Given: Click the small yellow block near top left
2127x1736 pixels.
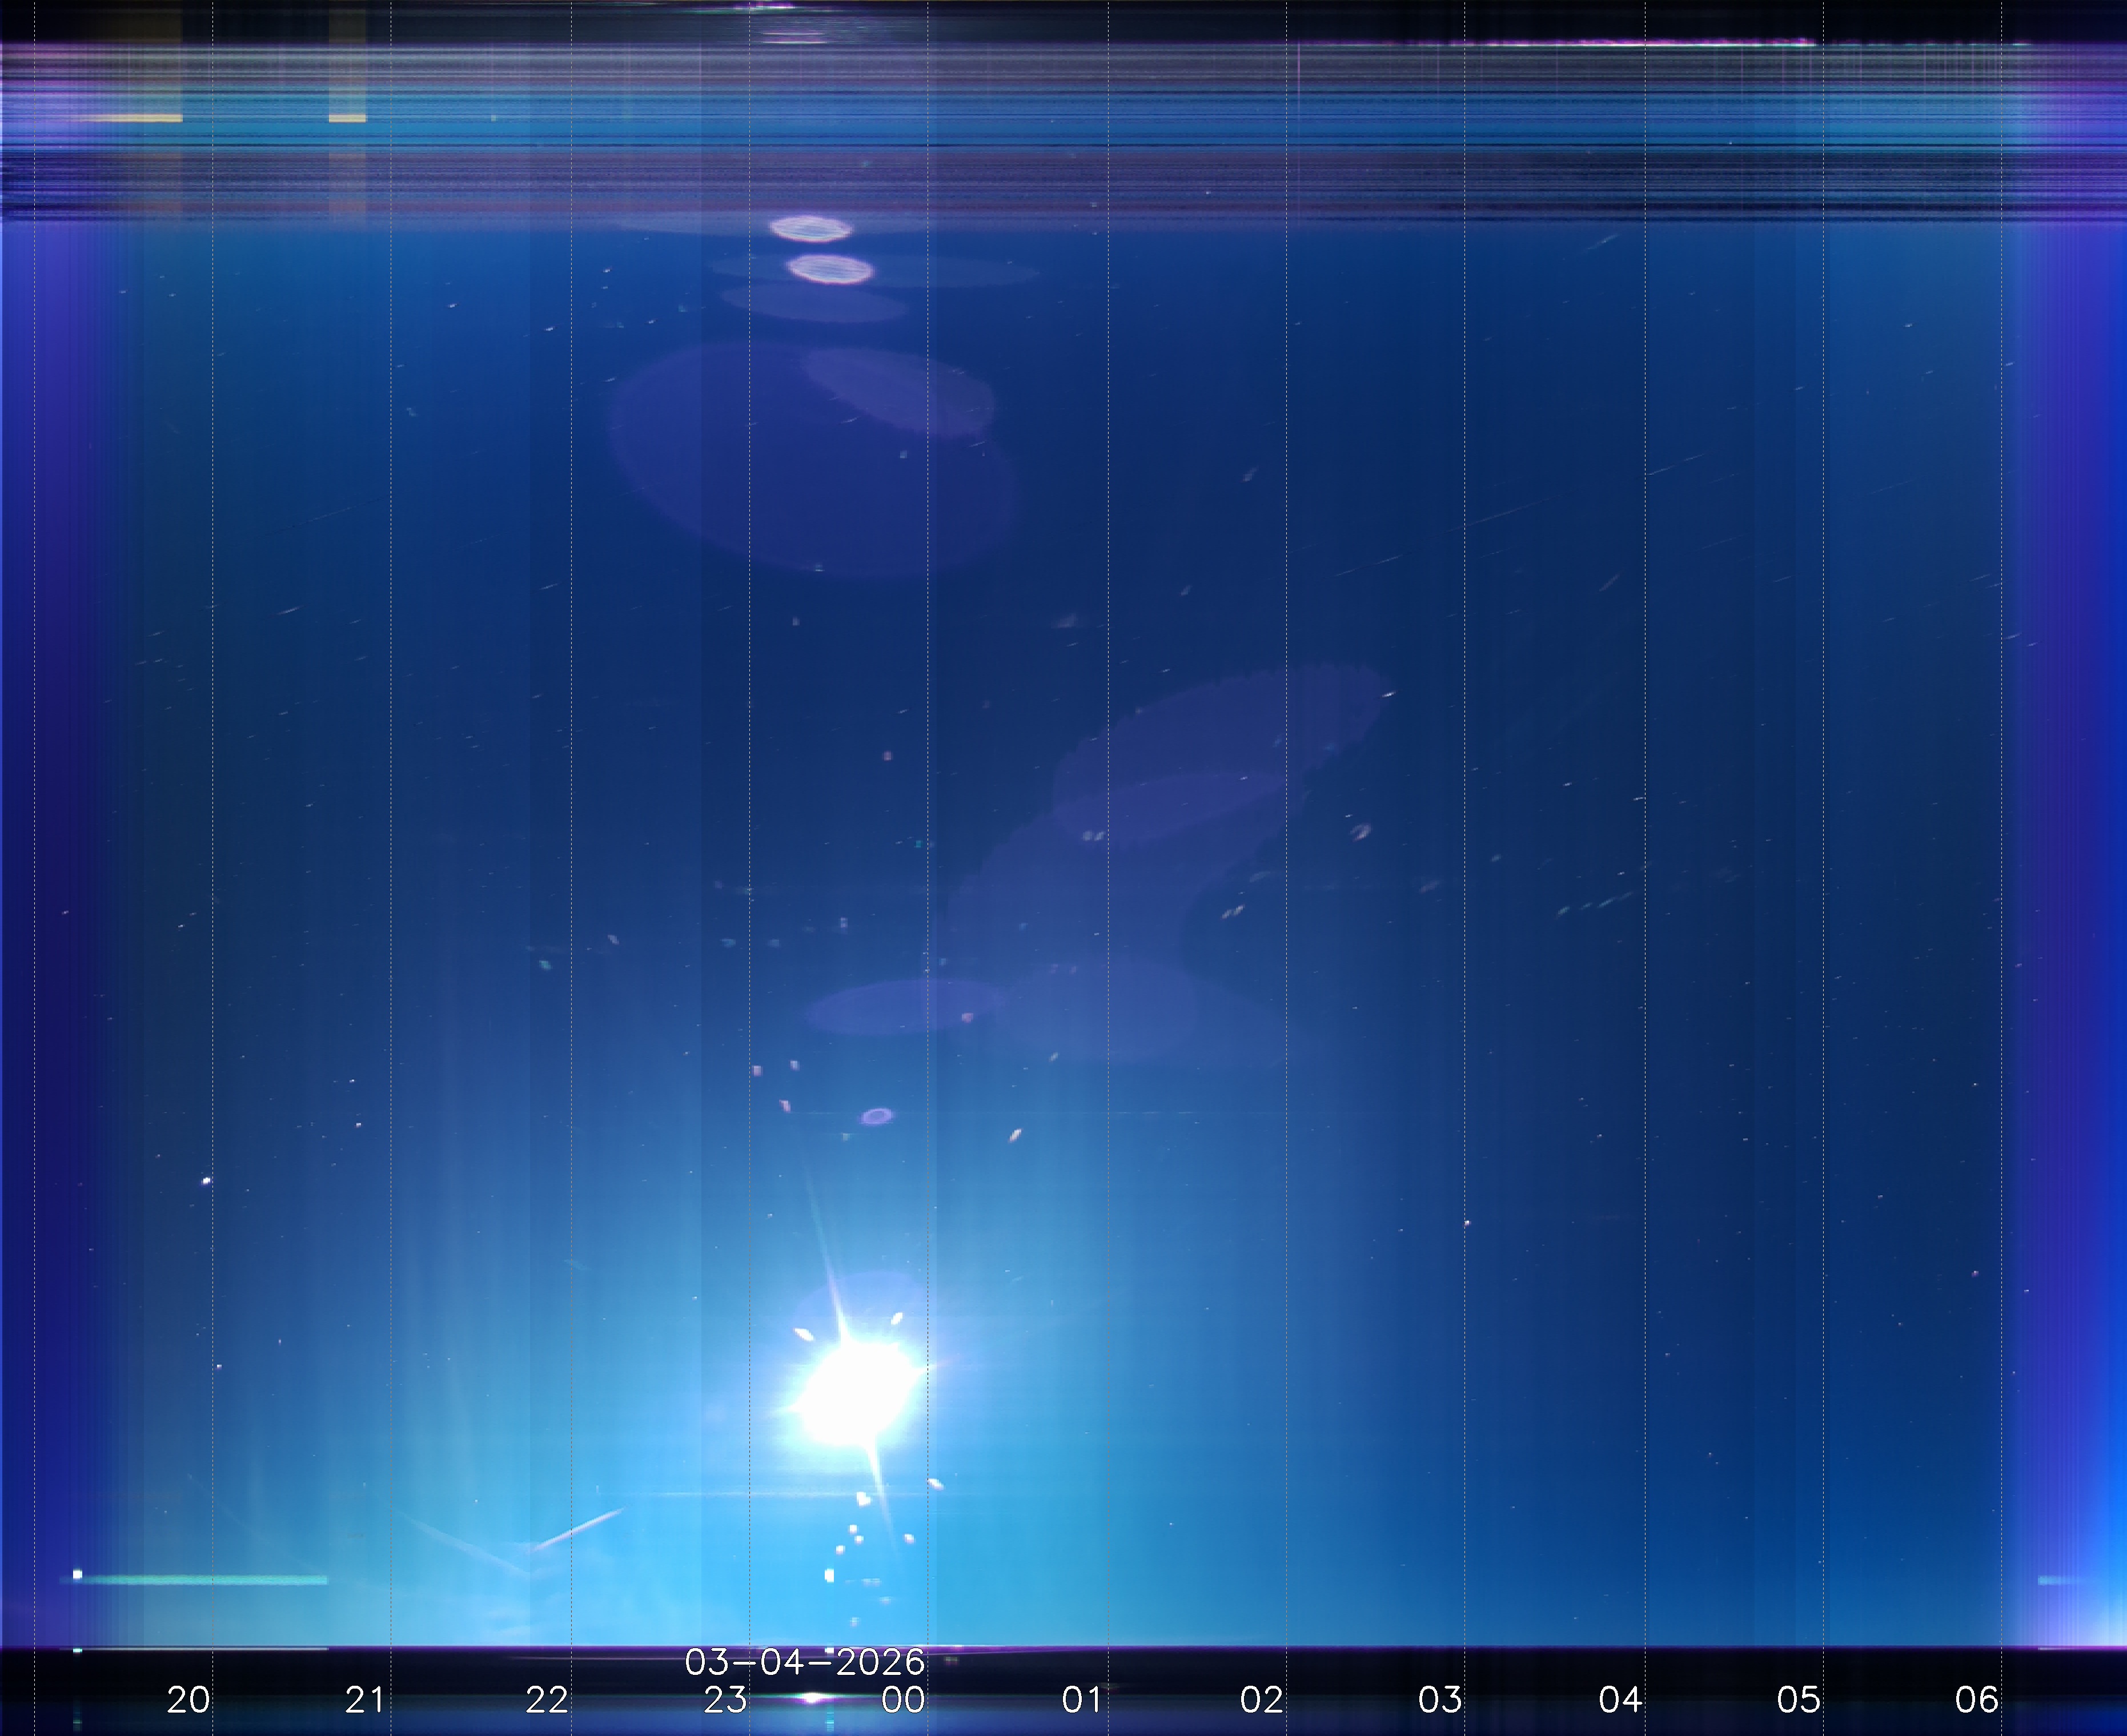Looking at the screenshot, I should coord(347,118).
